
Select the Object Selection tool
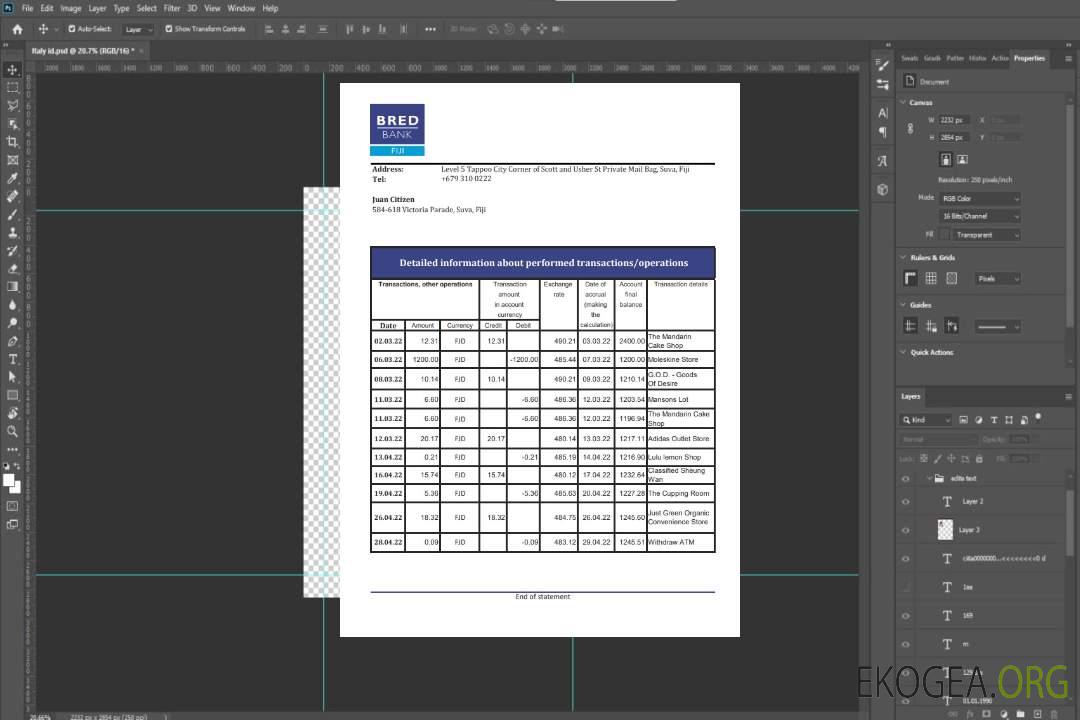12,124
